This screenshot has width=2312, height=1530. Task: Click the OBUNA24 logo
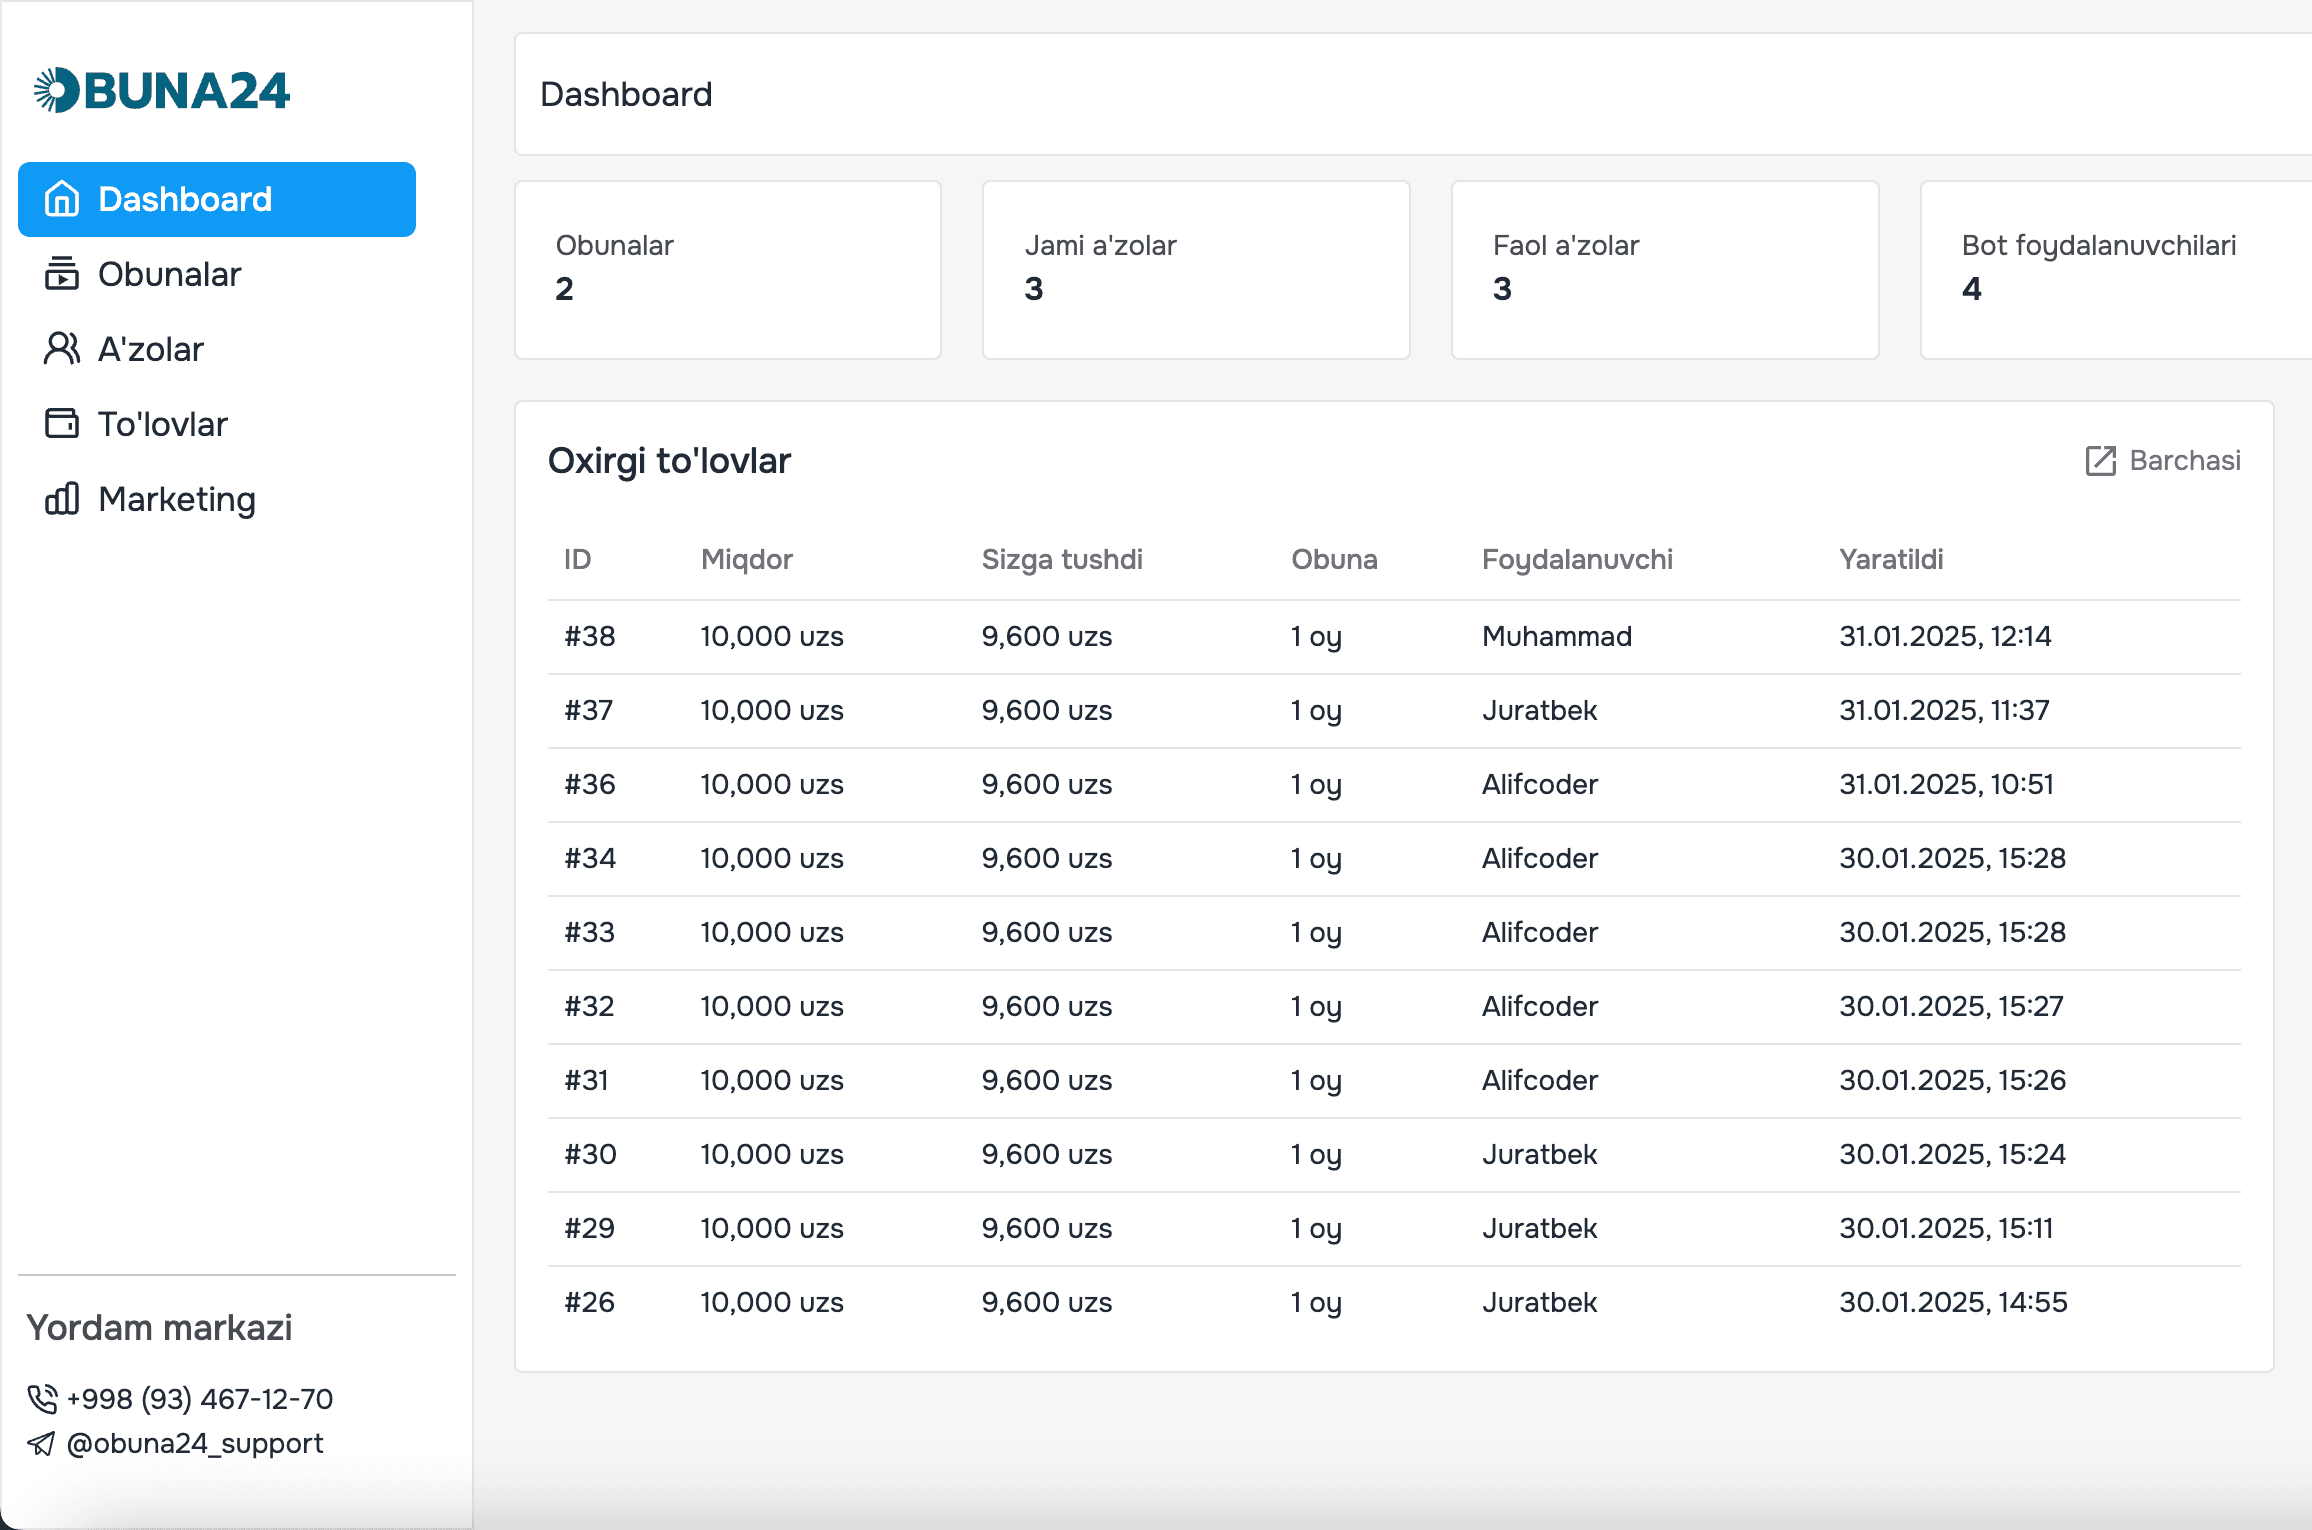pyautogui.click(x=162, y=91)
